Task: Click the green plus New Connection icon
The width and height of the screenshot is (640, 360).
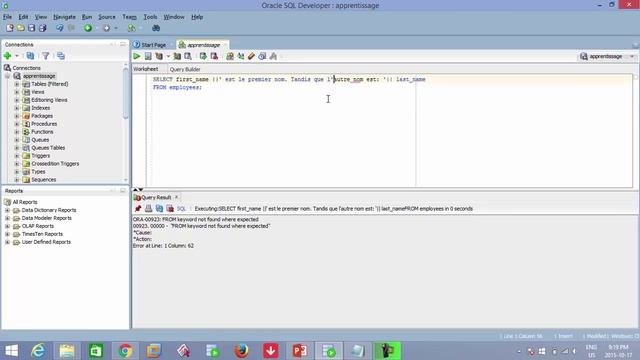Action: point(7,56)
